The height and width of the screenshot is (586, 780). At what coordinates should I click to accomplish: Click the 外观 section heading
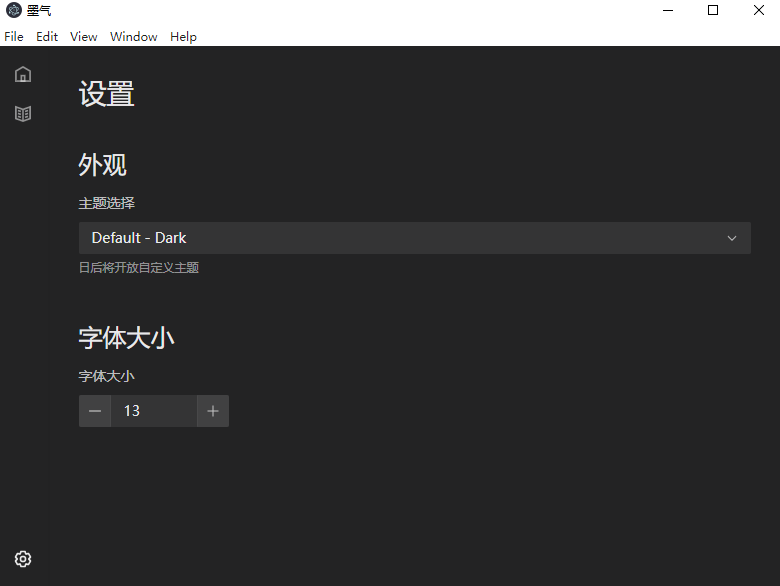102,165
